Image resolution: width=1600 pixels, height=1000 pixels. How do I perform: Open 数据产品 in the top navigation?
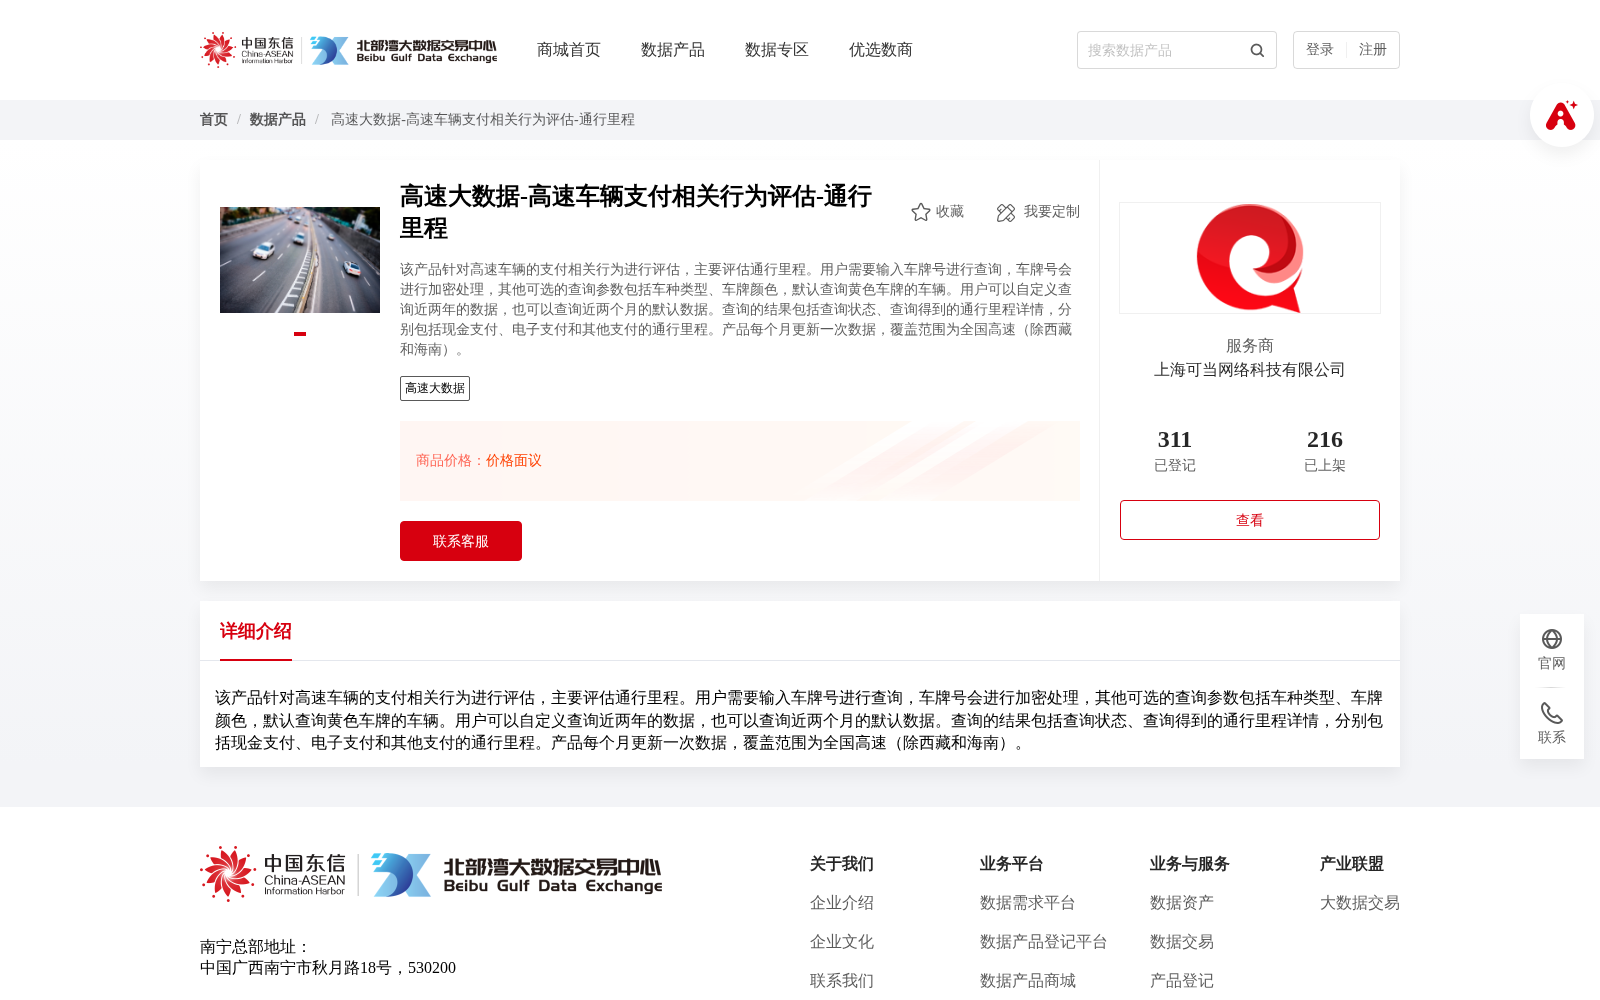coord(673,50)
